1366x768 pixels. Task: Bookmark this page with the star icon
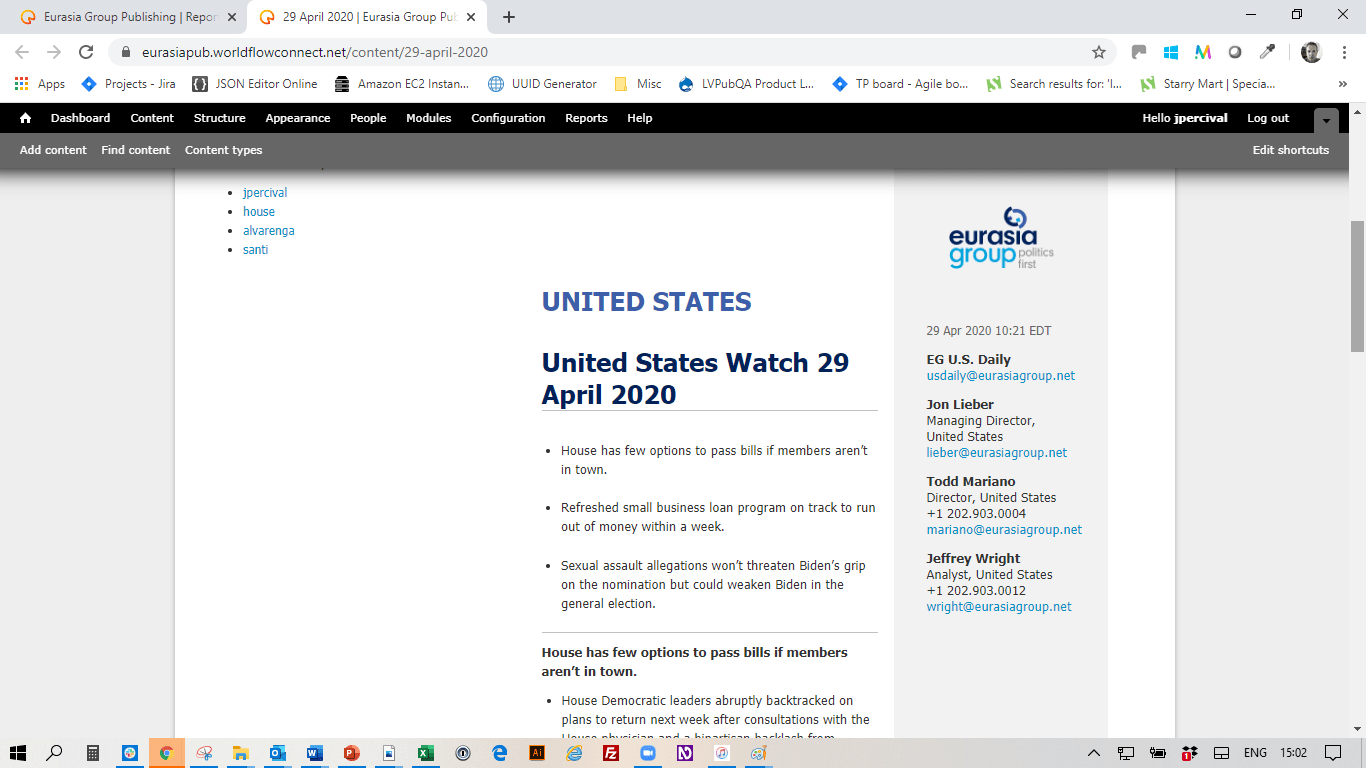1099,52
